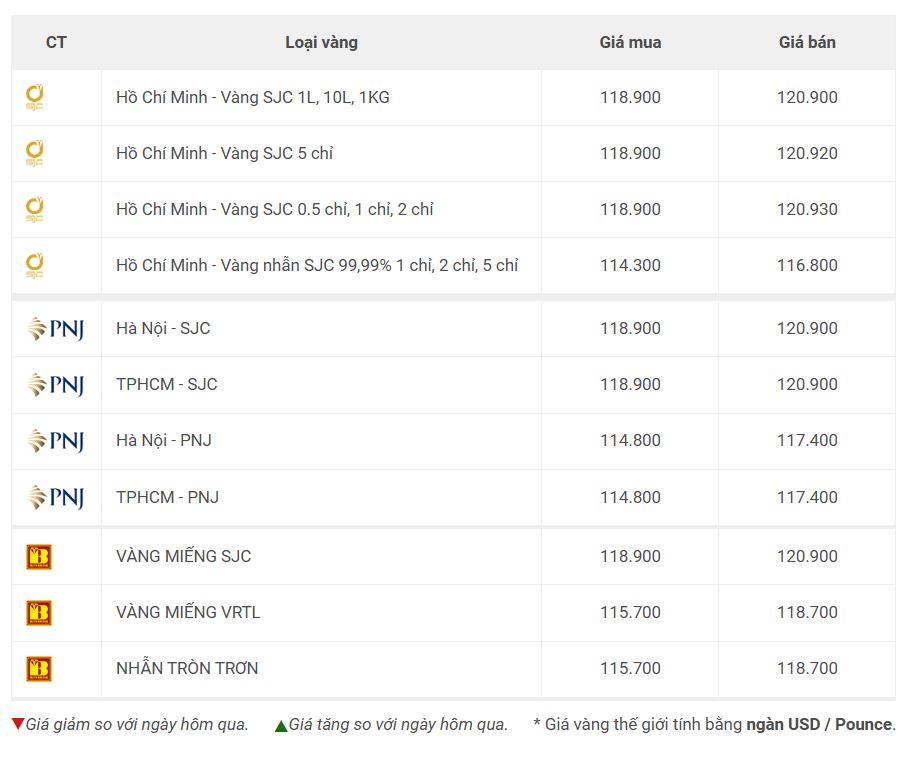Click SJC logo in the Vàng SJC 5 chỉ row
Viewport: 906px width, 759px height.
35,153
